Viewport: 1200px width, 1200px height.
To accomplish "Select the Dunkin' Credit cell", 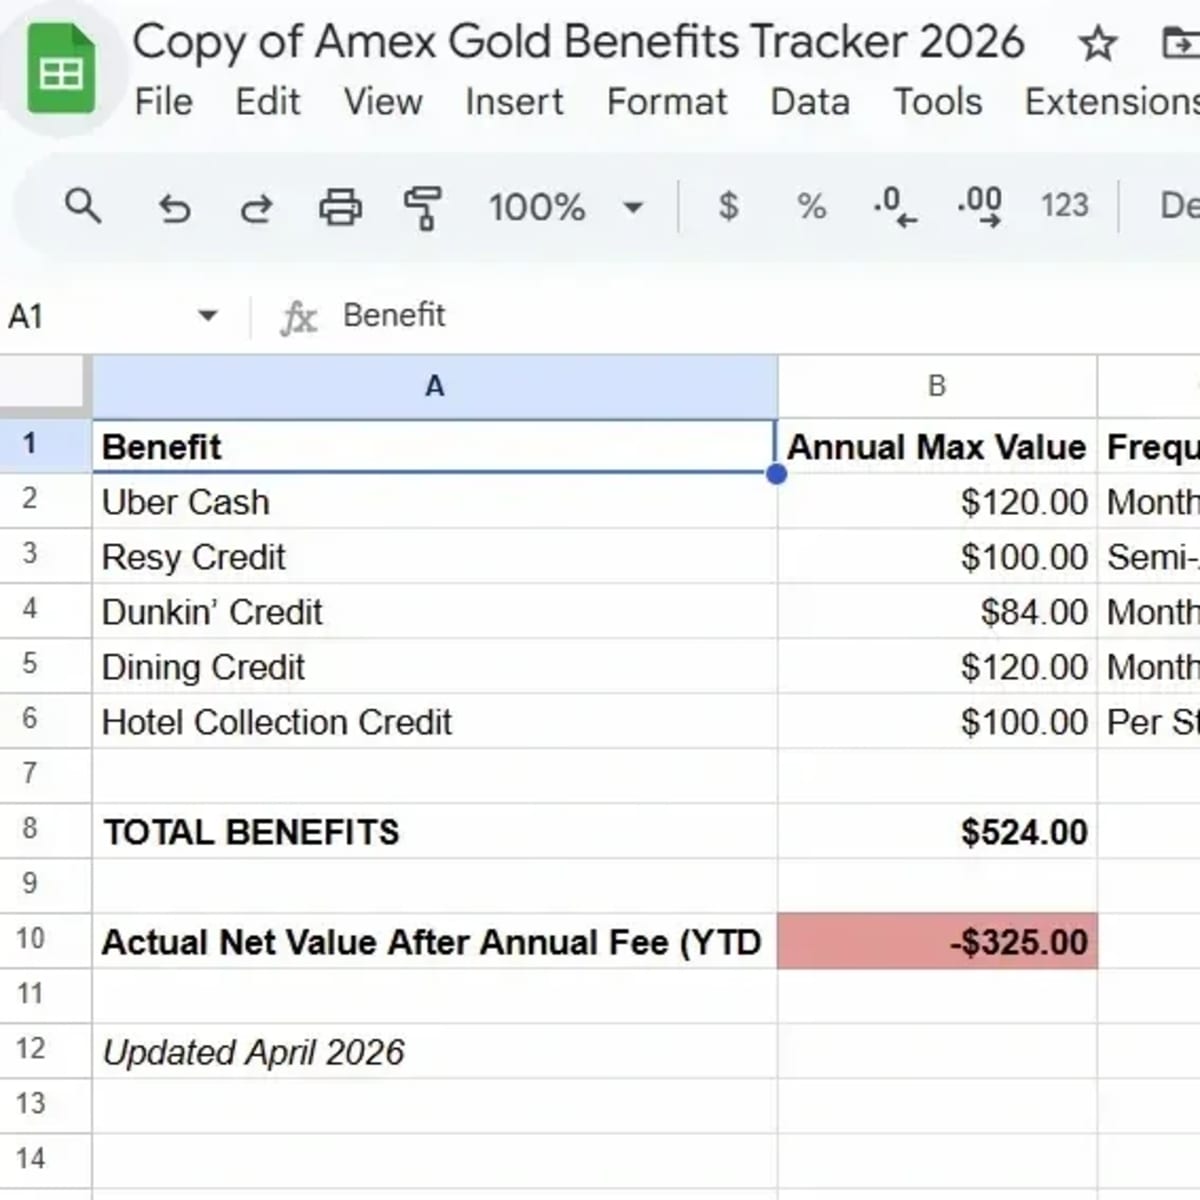I will point(435,611).
